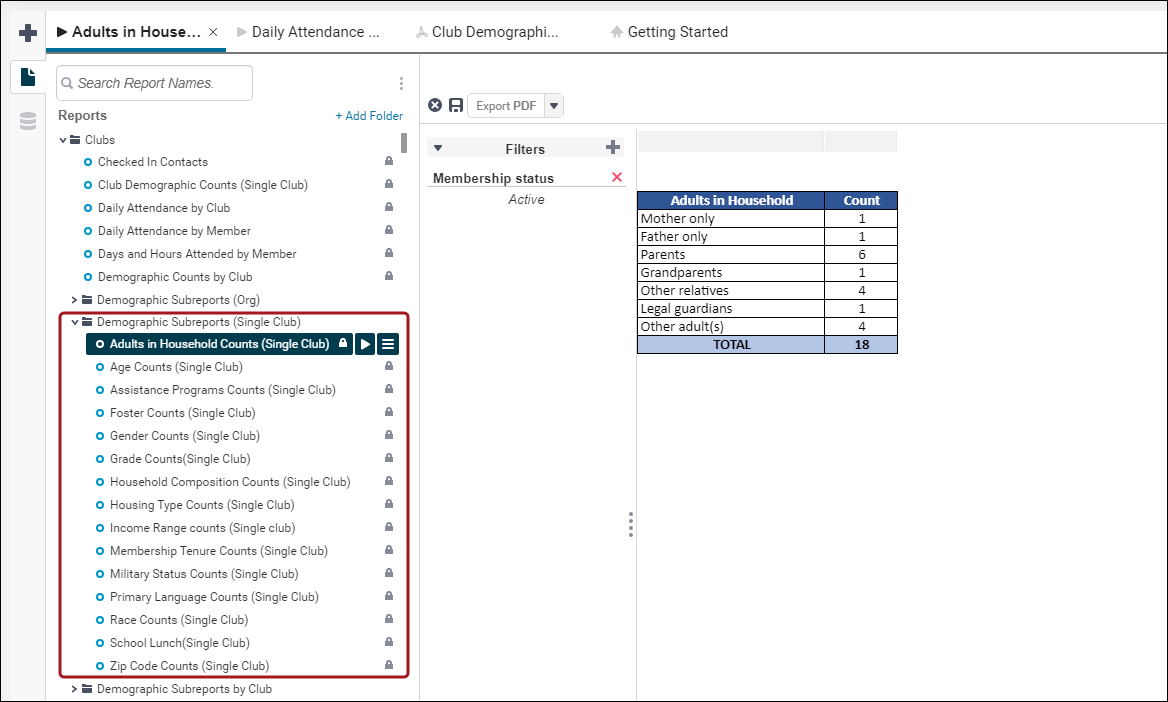Screen dimensions: 1168x702
Task: Run the Adults in Household Counts report
Action: (x=365, y=344)
